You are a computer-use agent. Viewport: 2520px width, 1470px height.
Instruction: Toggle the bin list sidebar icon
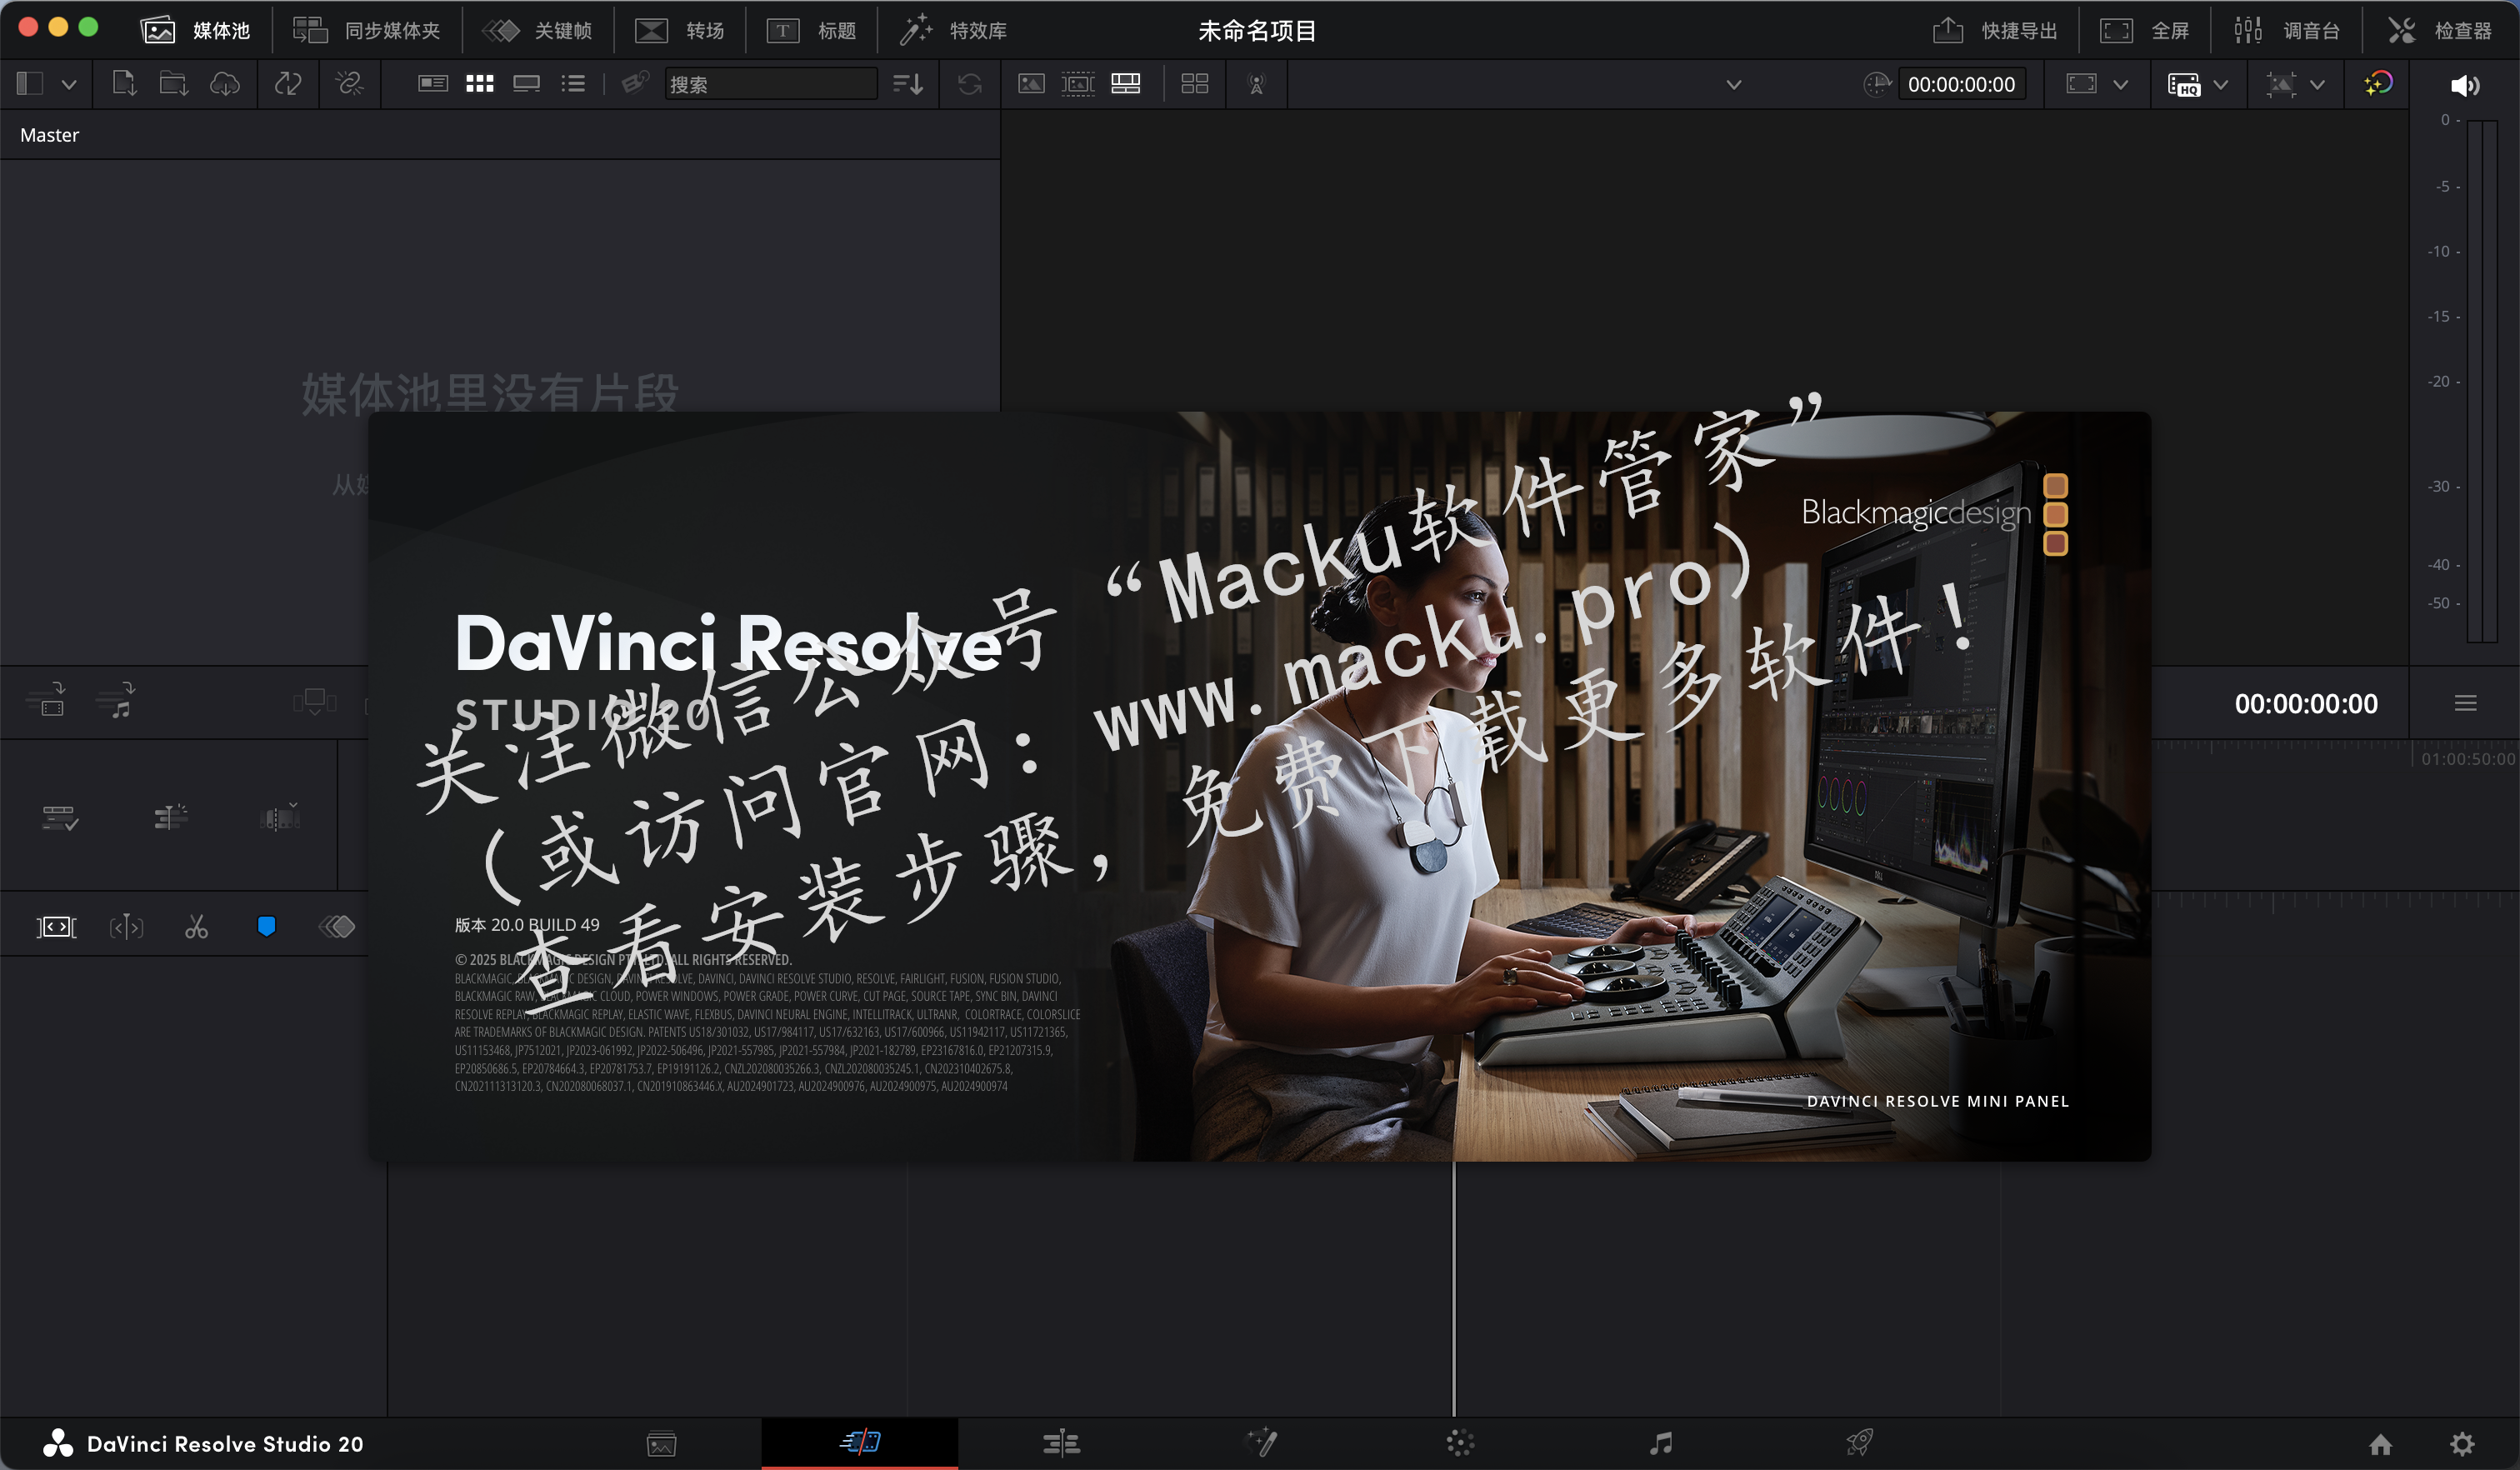pyautogui.click(x=30, y=84)
